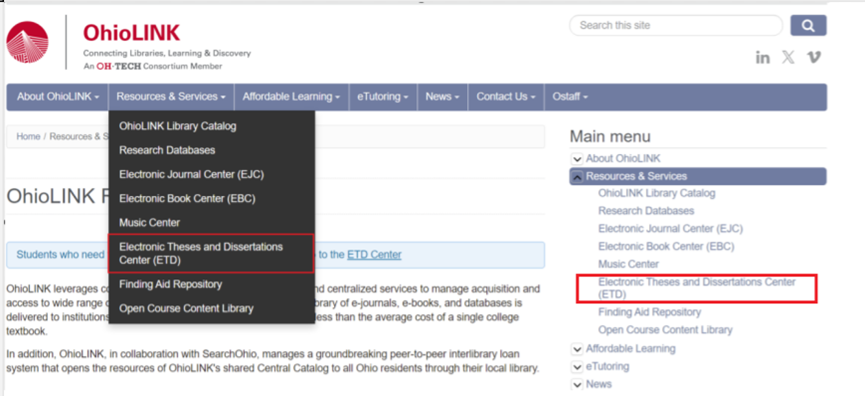This screenshot has width=865, height=396.
Task: Expand News in Main menu
Action: pyautogui.click(x=577, y=384)
